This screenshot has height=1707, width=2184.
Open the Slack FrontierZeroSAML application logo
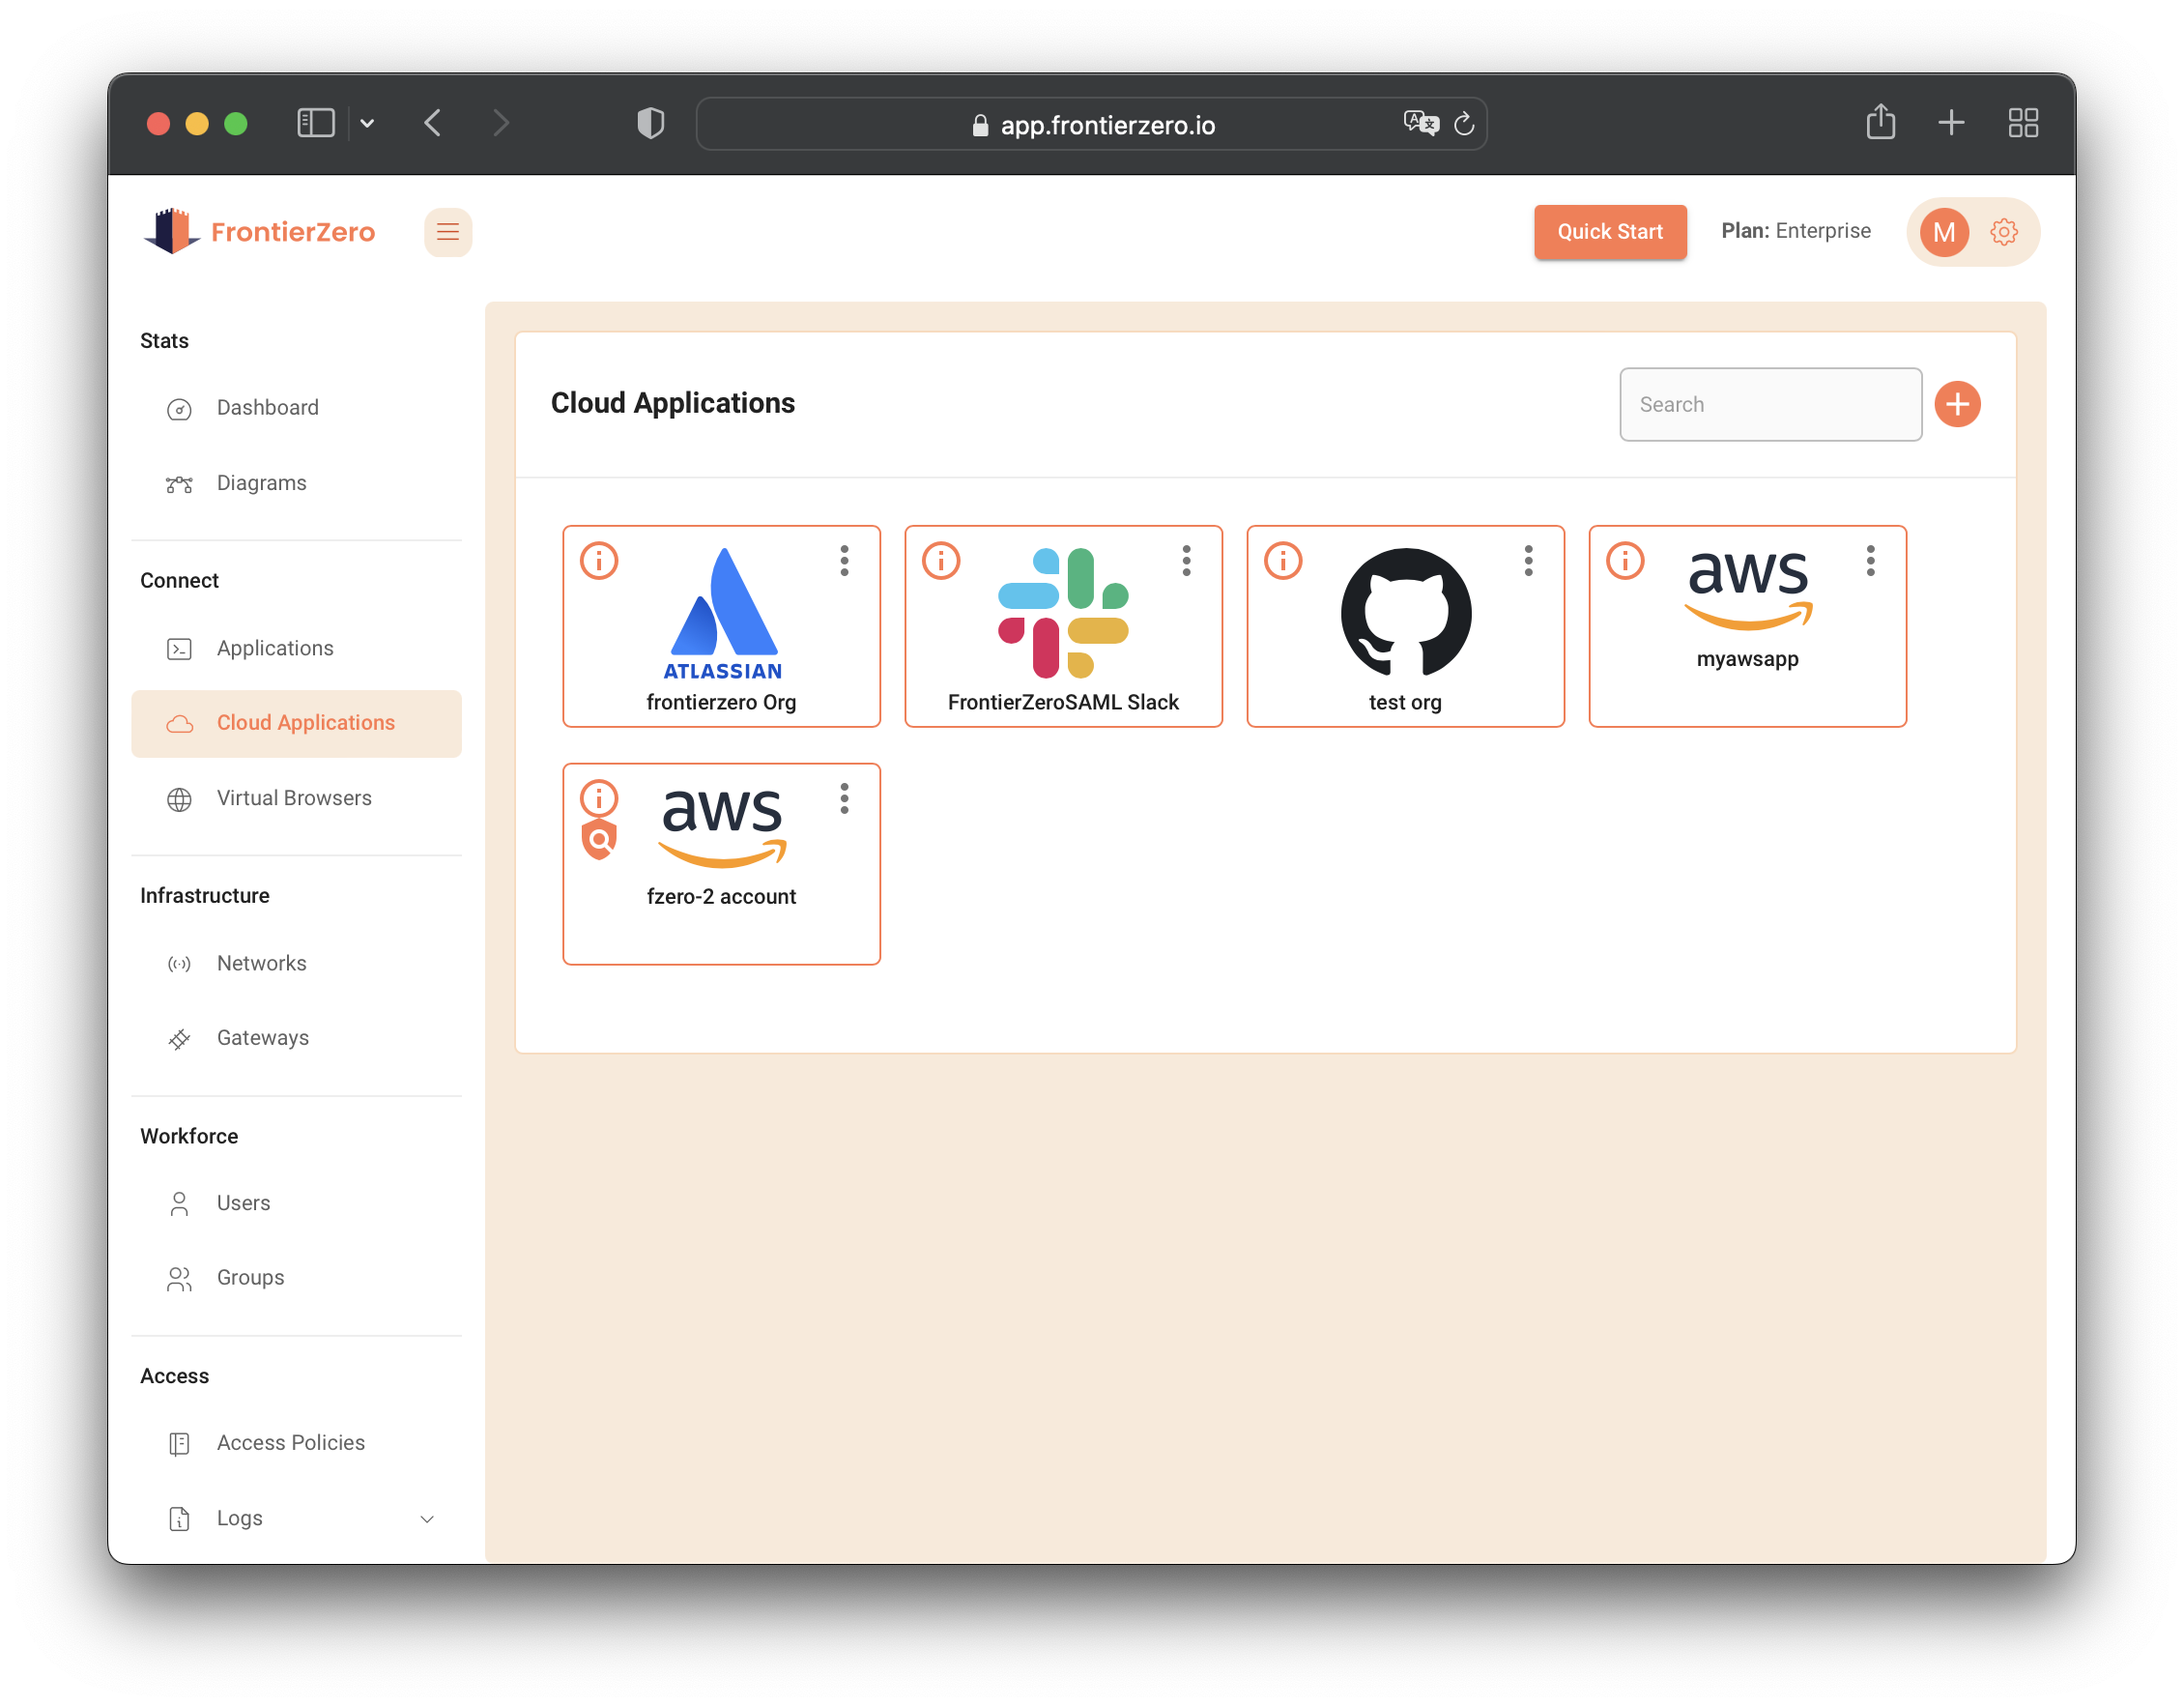coord(1063,612)
